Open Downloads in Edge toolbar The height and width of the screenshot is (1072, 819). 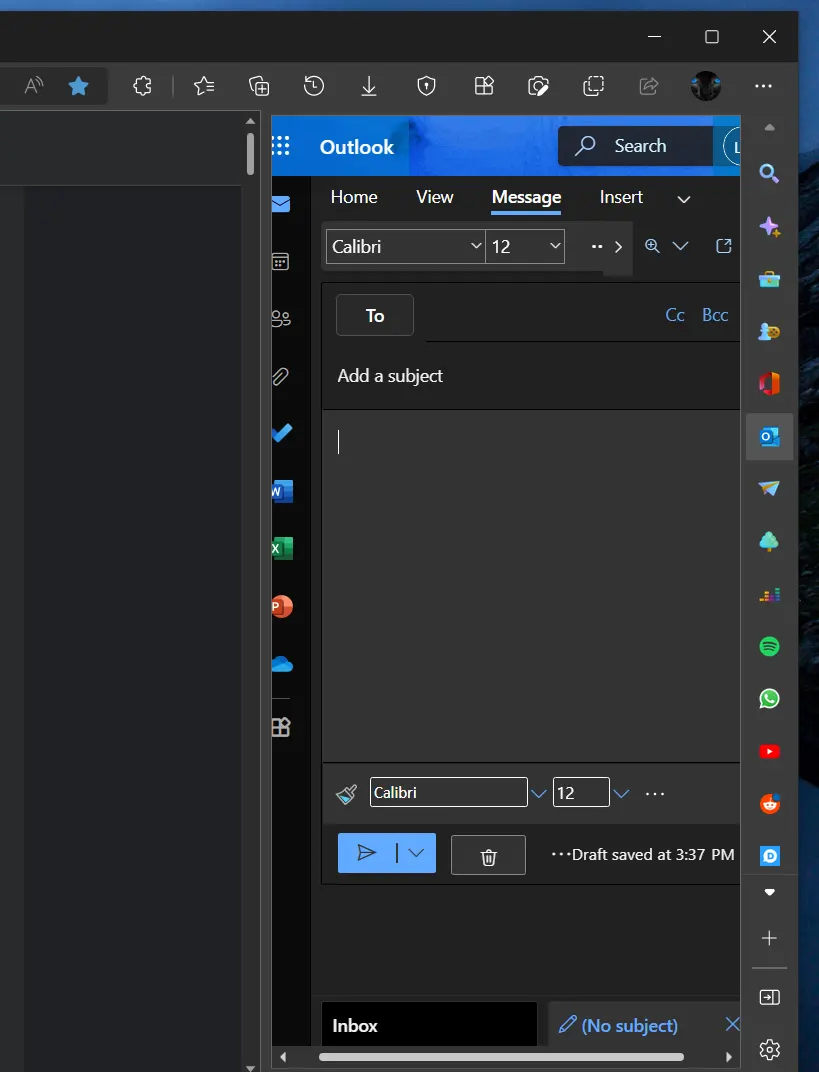[x=369, y=86]
